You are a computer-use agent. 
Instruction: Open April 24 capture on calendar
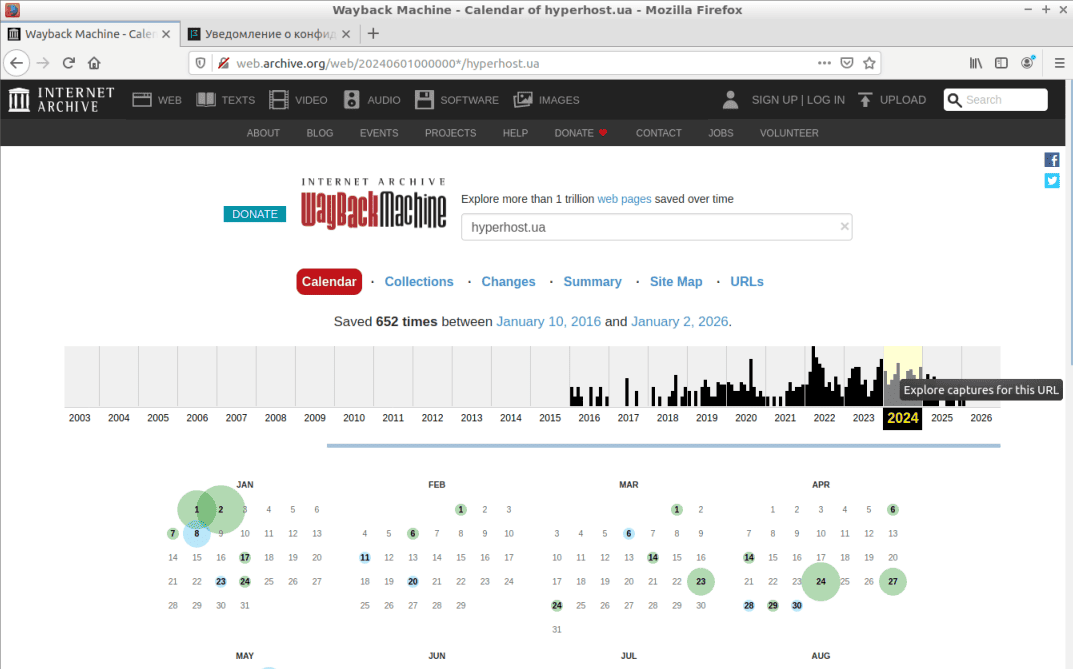click(821, 581)
